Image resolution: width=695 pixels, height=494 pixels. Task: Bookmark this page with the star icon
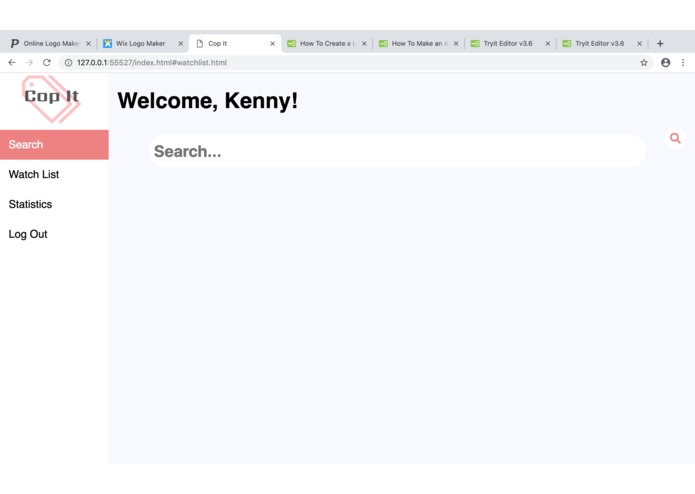(x=644, y=62)
